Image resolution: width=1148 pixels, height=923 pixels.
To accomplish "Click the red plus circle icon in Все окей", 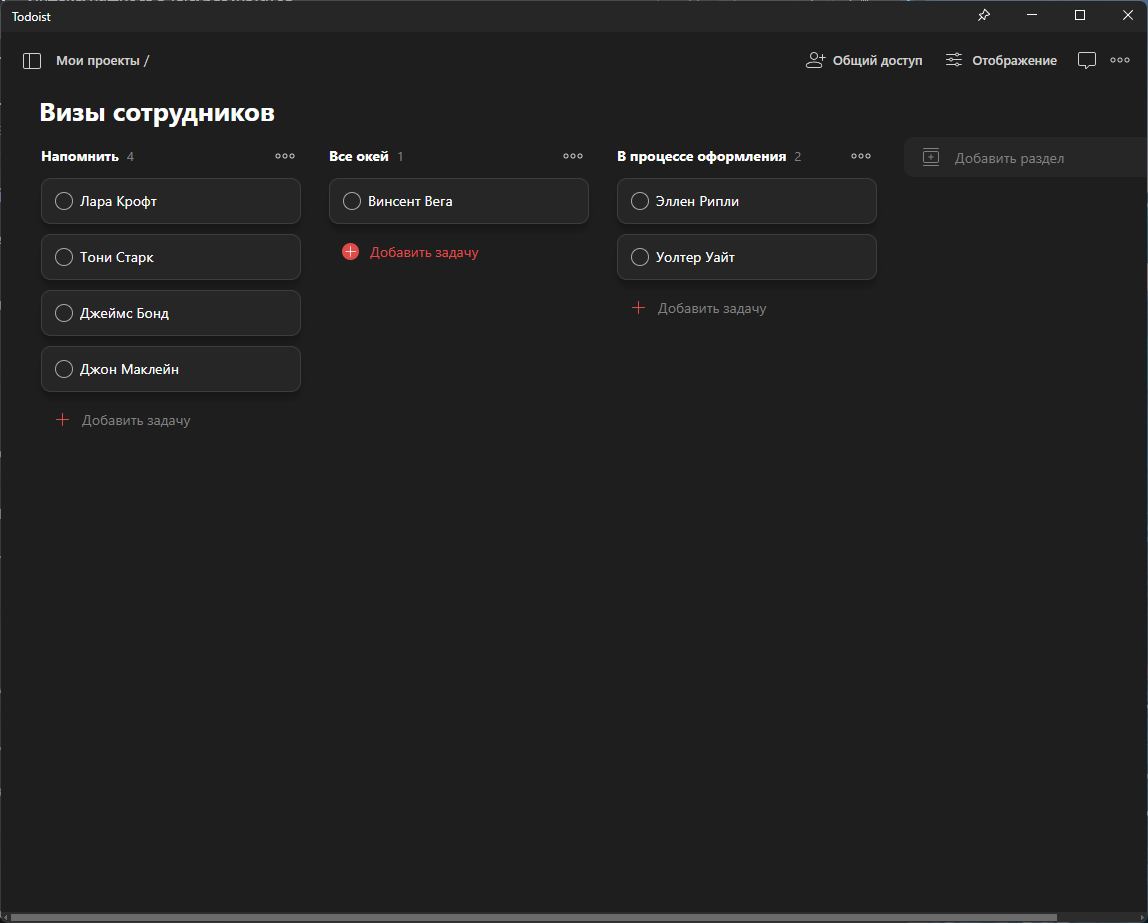I will 351,252.
